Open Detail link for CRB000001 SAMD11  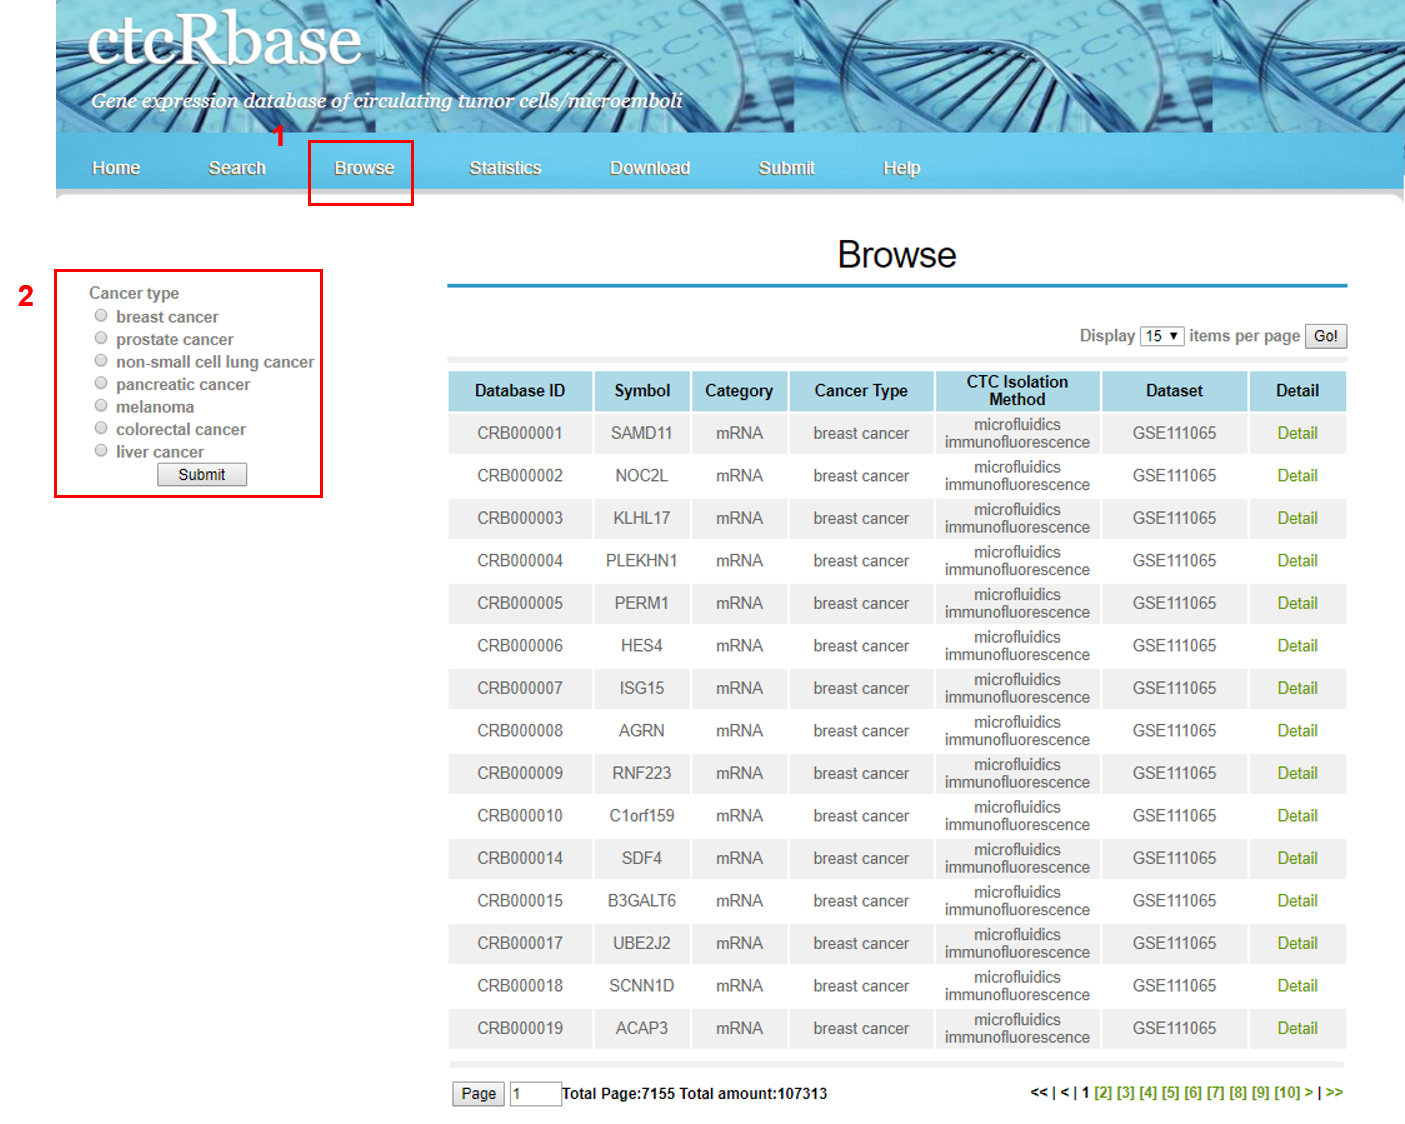[1297, 433]
